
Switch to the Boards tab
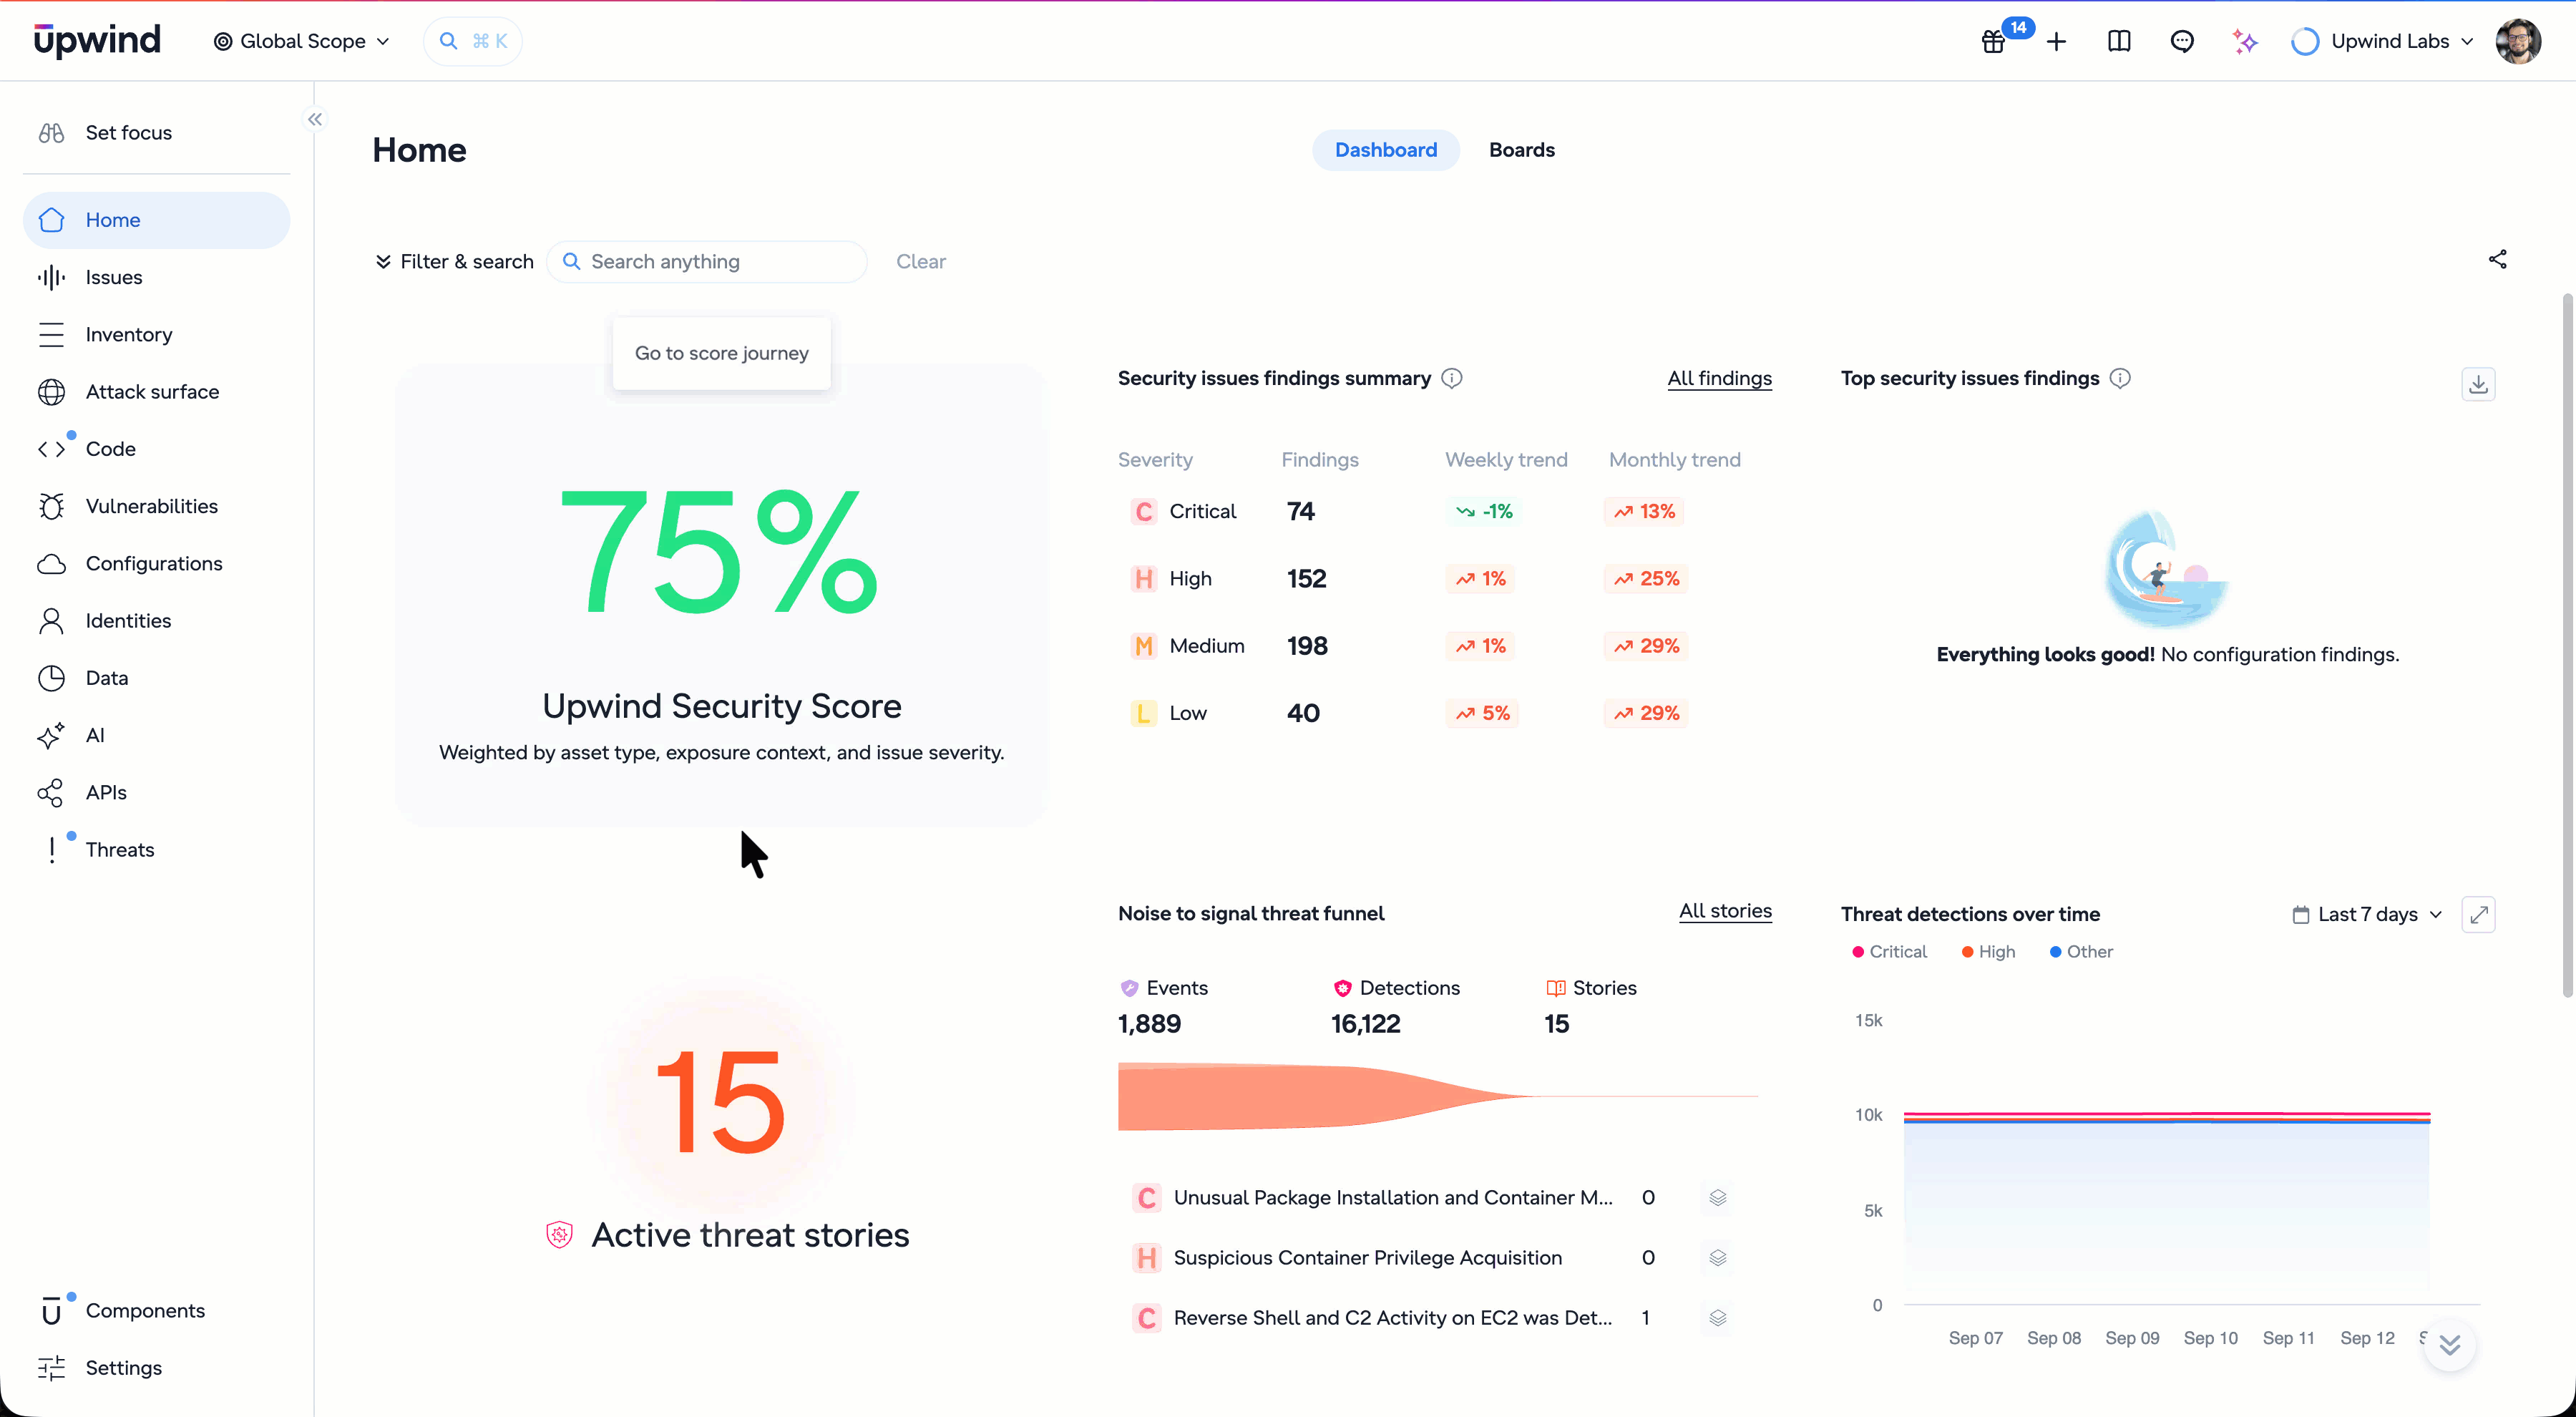click(x=1521, y=150)
